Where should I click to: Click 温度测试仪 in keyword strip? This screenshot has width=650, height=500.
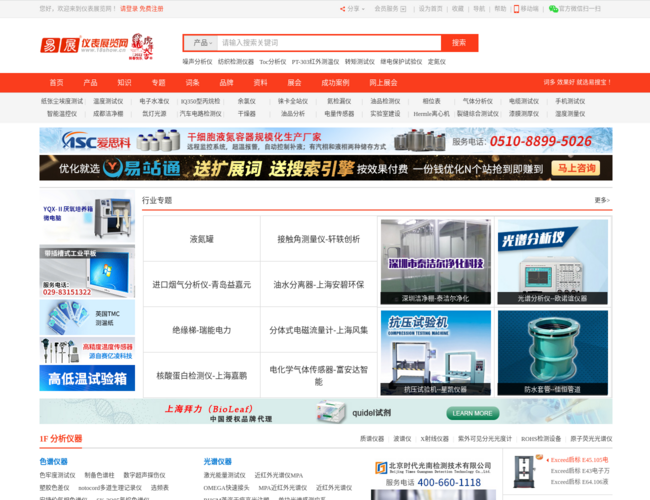[x=108, y=101]
